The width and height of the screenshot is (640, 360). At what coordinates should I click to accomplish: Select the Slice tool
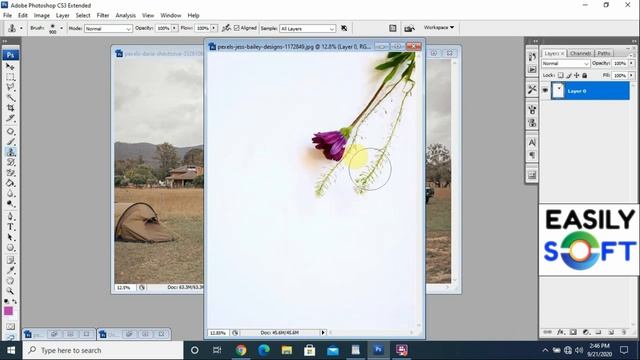[10, 119]
